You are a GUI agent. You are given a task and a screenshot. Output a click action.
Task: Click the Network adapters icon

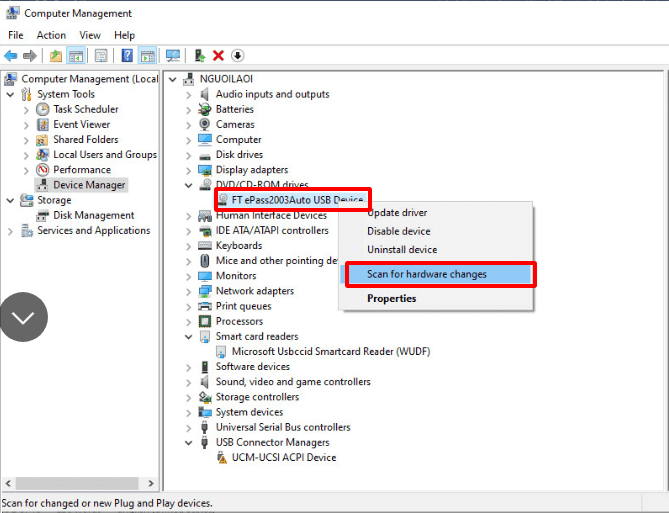205,291
